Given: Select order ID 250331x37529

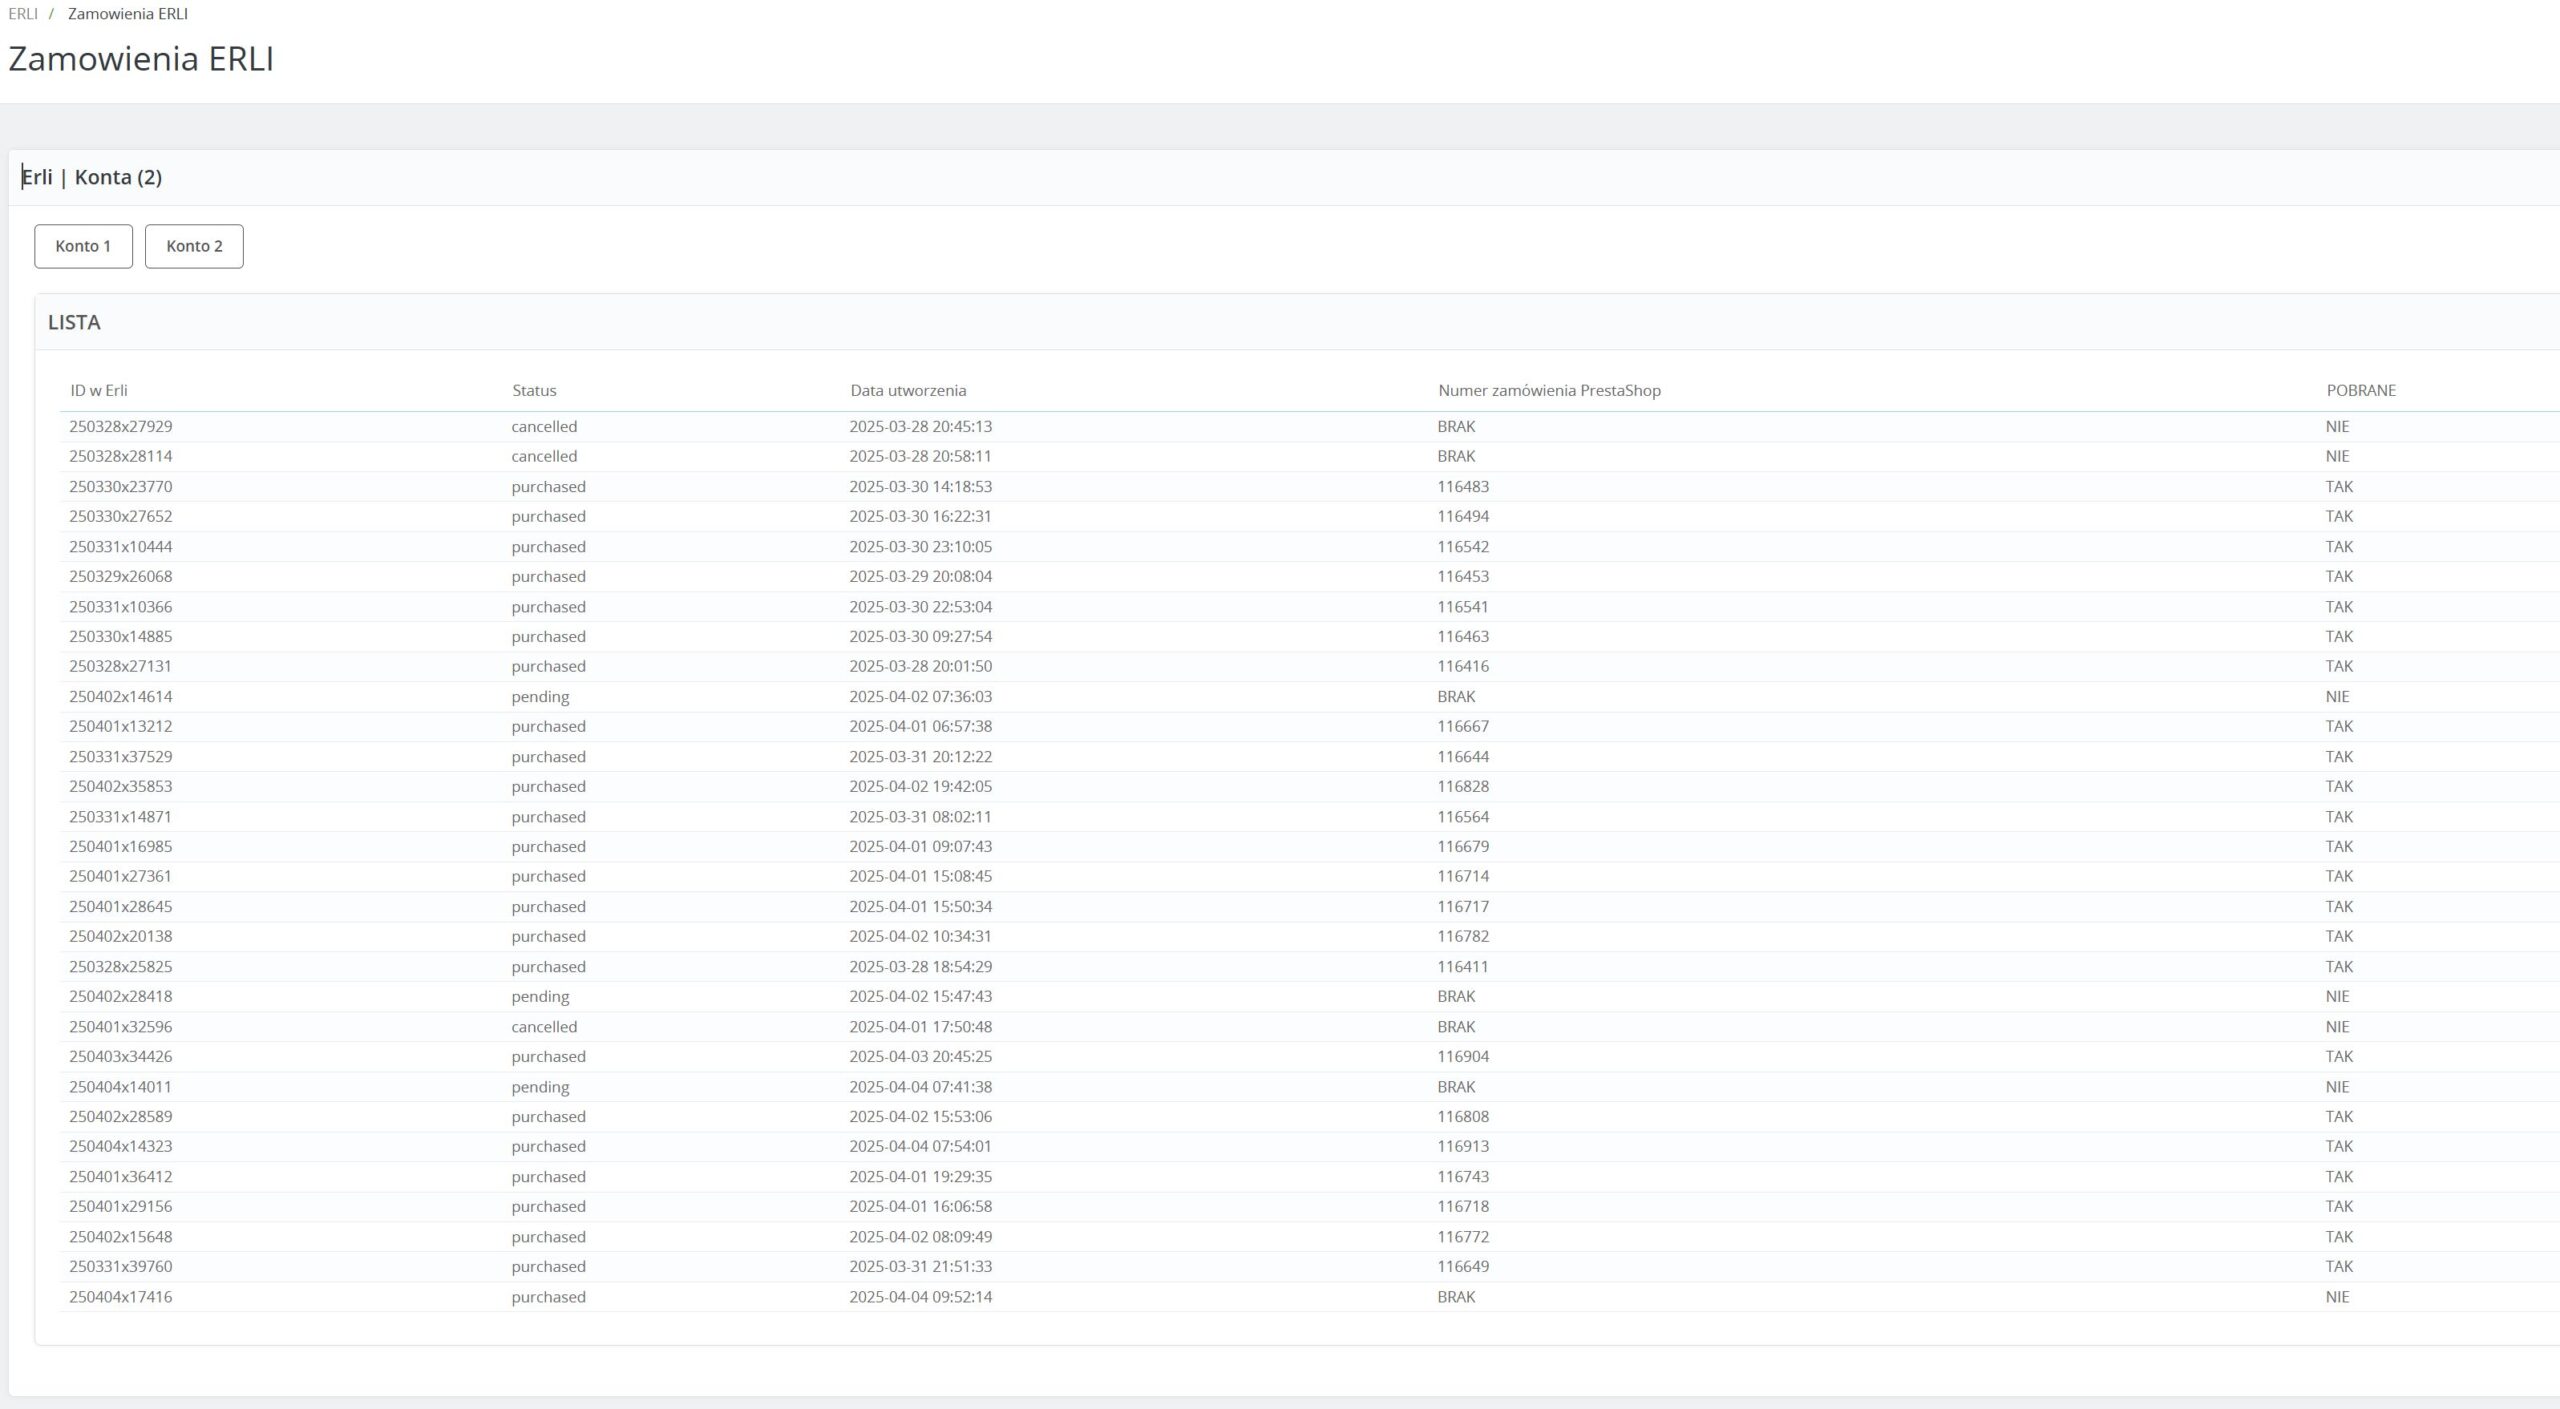Looking at the screenshot, I should click(121, 756).
